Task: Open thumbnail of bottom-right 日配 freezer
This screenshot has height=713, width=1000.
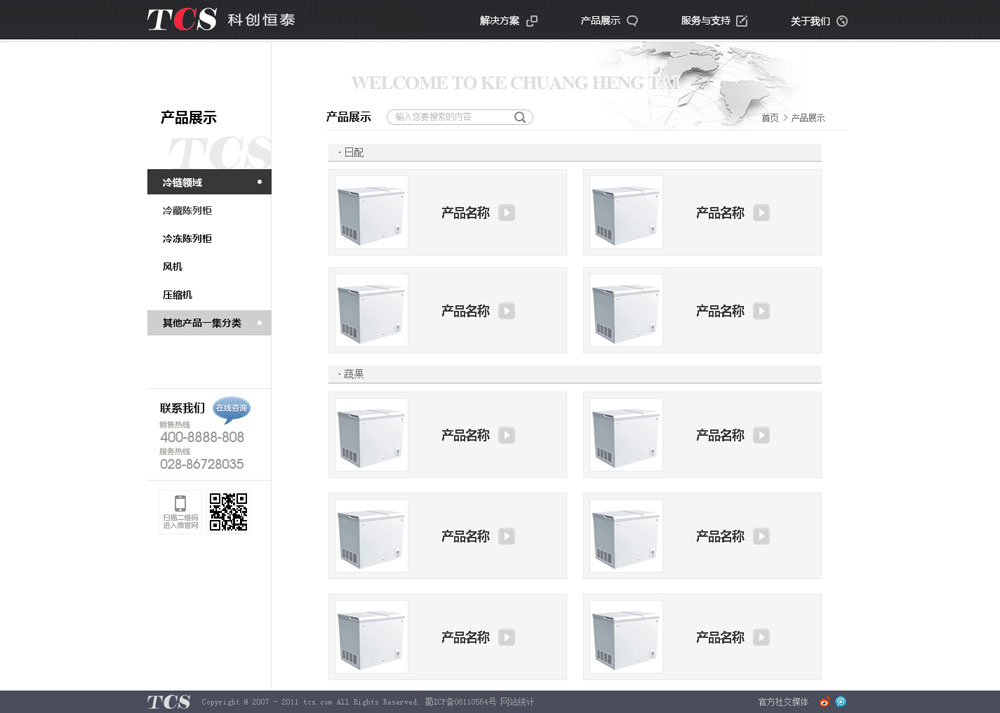Action: (626, 311)
